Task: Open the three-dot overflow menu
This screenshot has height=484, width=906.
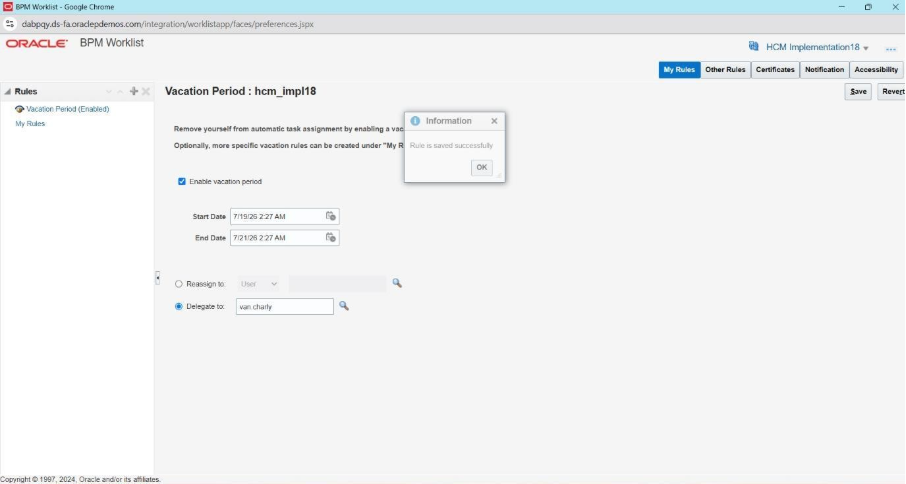Action: [890, 49]
